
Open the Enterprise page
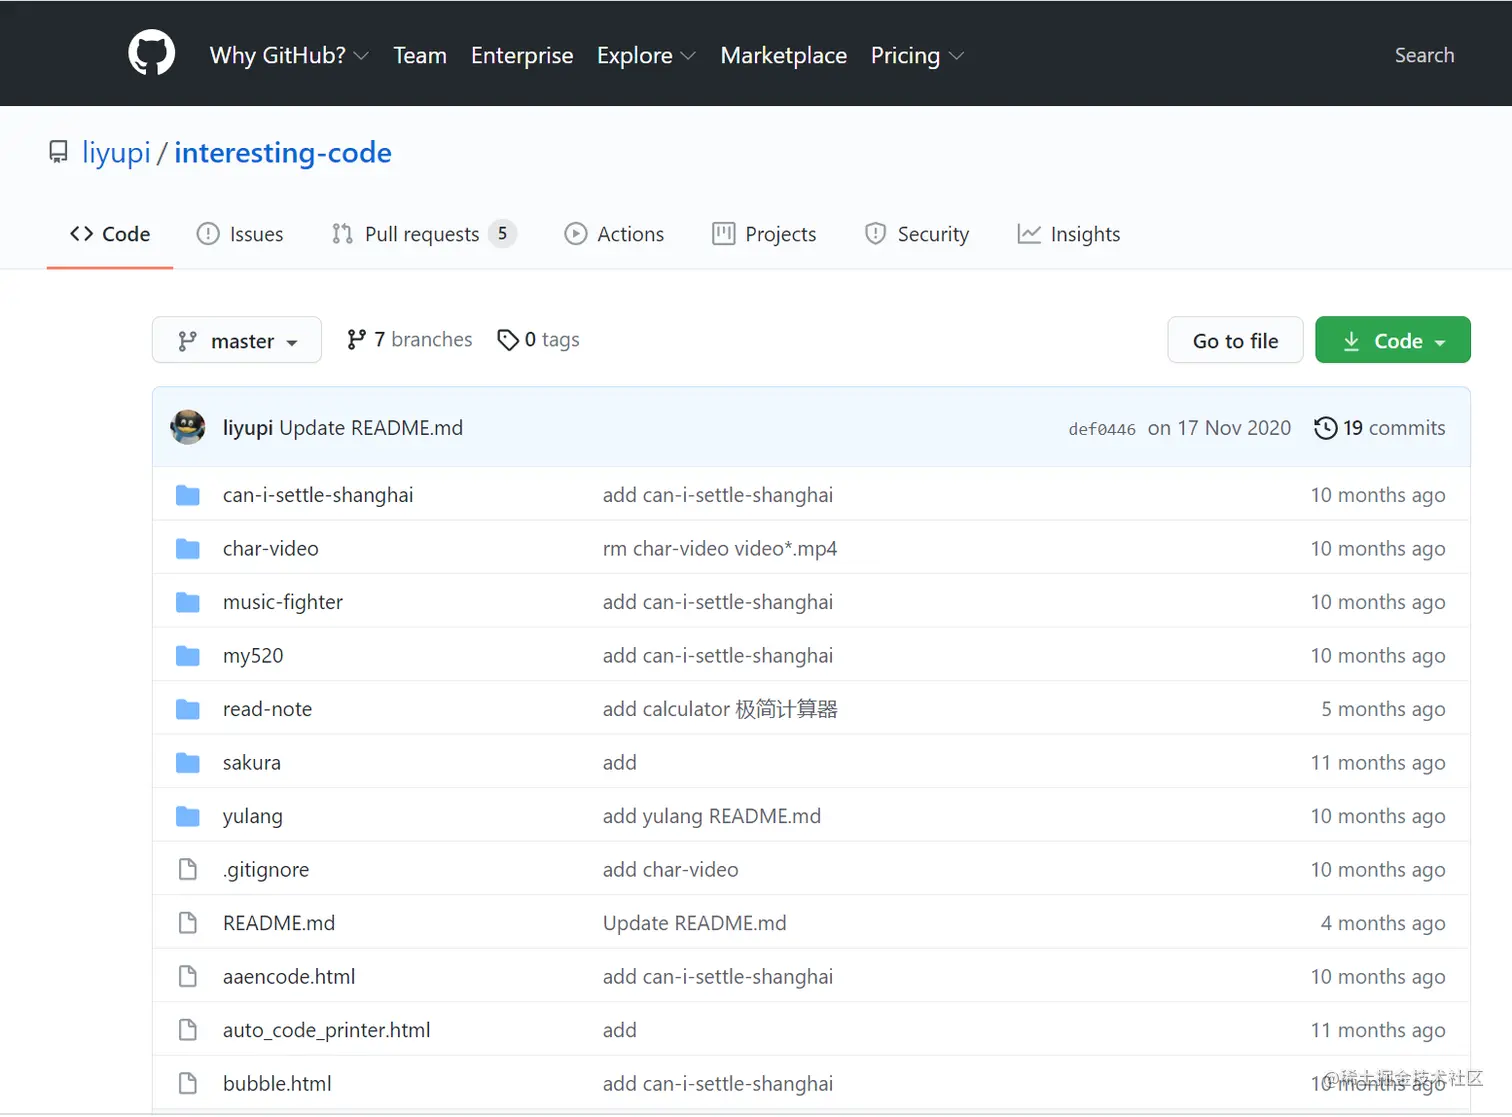[x=522, y=55]
